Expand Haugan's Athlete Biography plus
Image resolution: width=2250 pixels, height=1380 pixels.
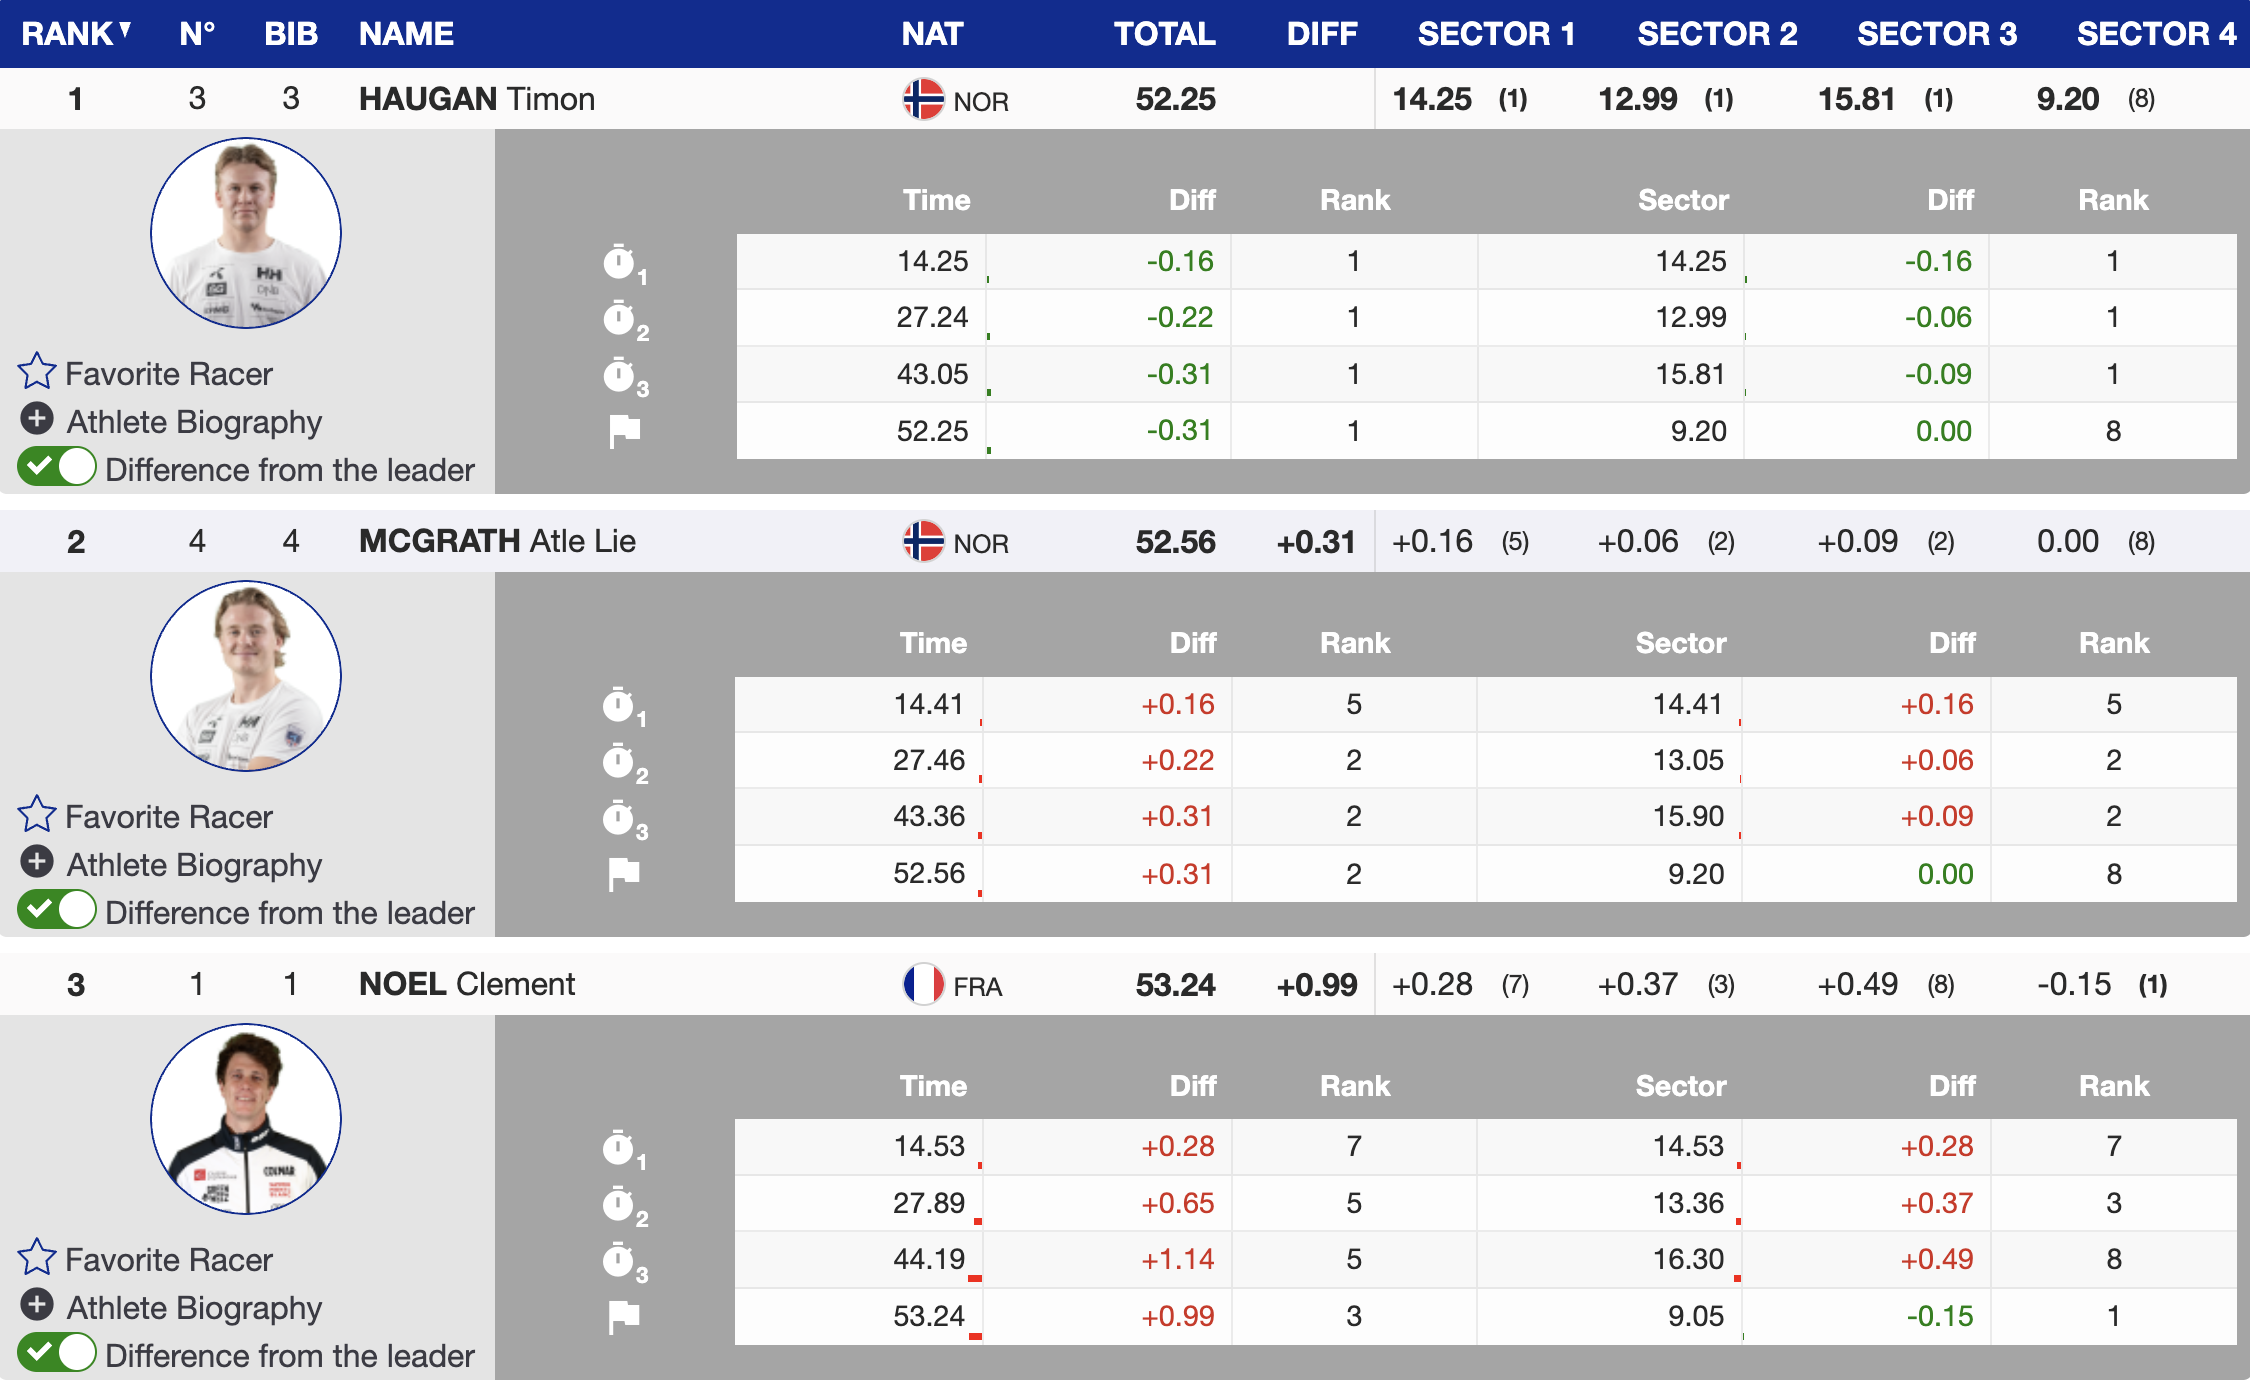click(37, 419)
